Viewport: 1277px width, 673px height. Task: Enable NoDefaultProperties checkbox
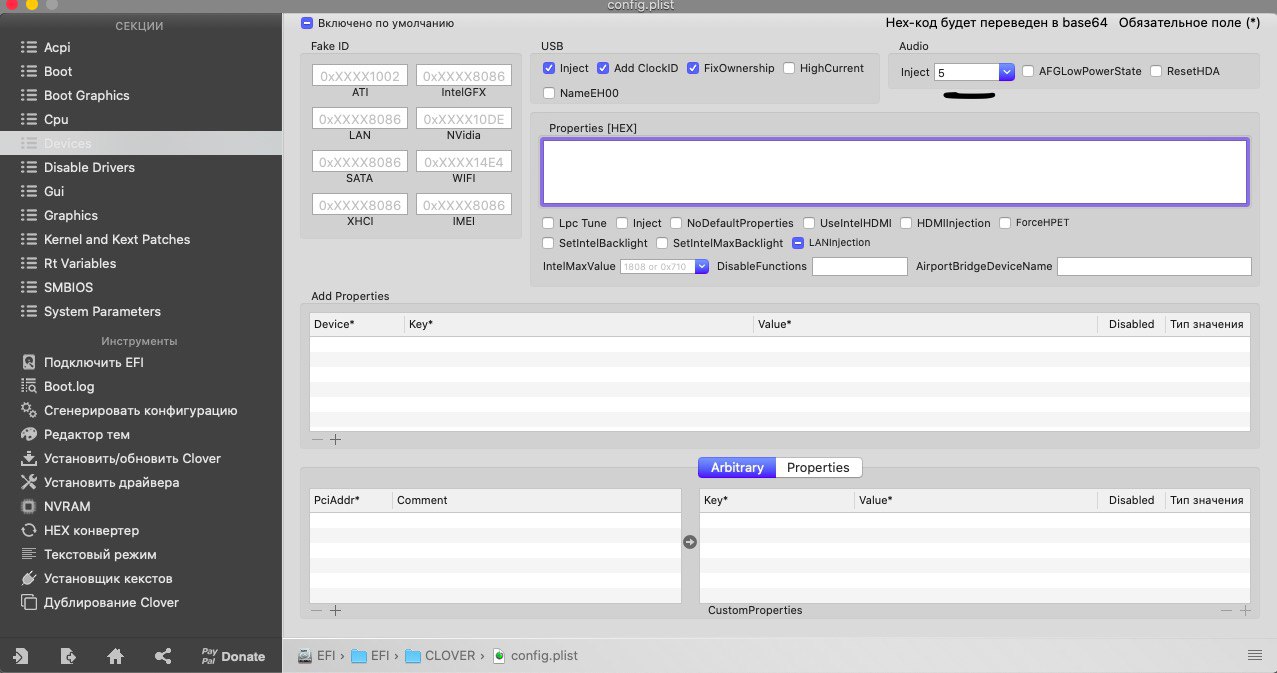point(676,223)
